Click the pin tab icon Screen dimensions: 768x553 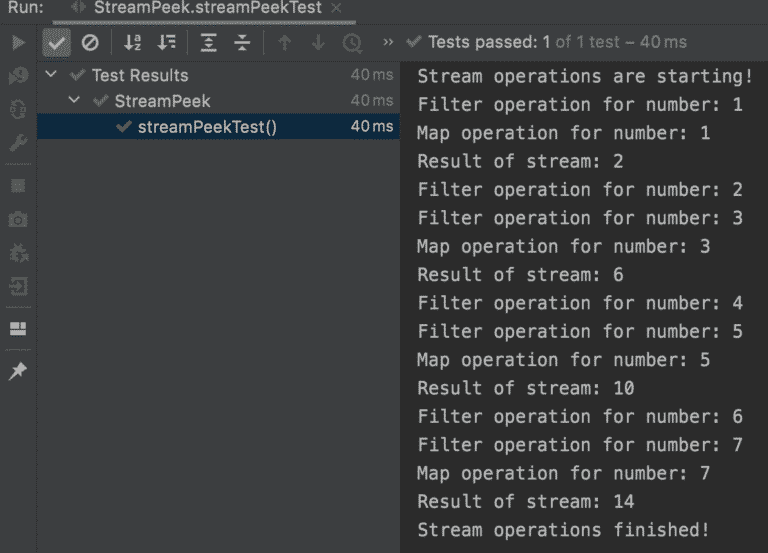pos(18,372)
